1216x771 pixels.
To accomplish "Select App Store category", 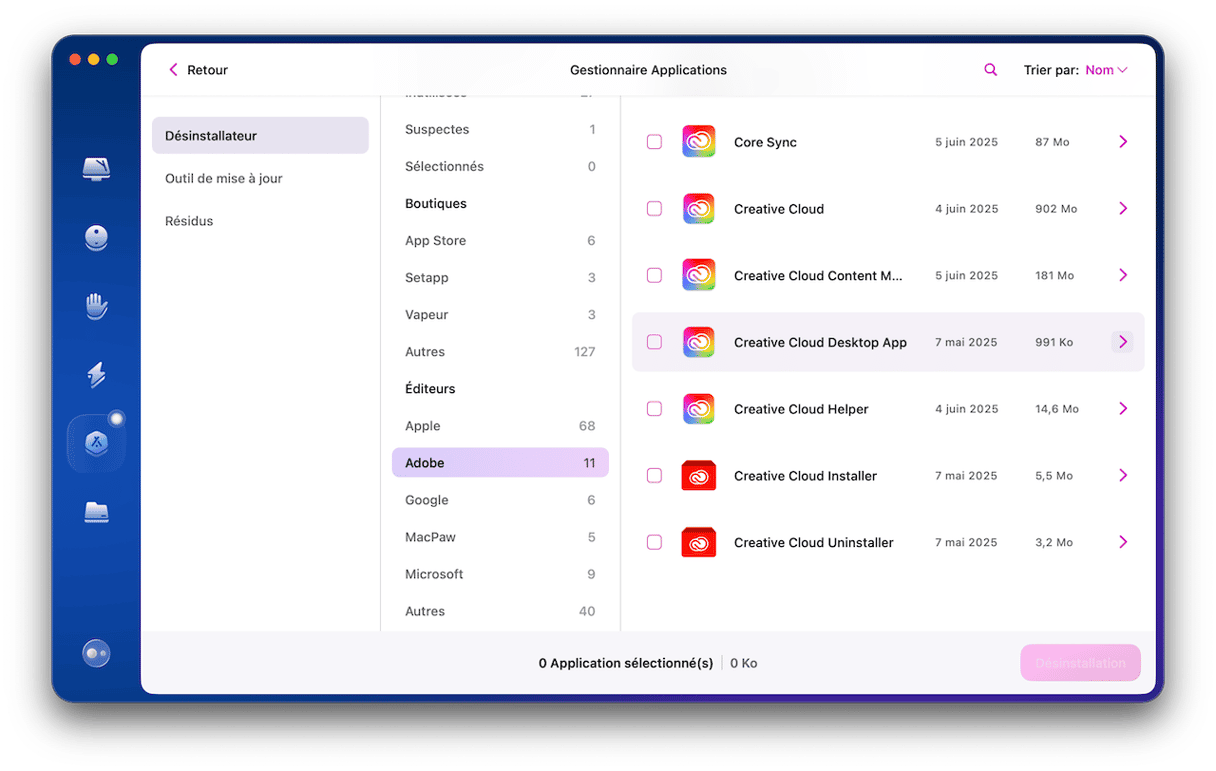I will [500, 240].
